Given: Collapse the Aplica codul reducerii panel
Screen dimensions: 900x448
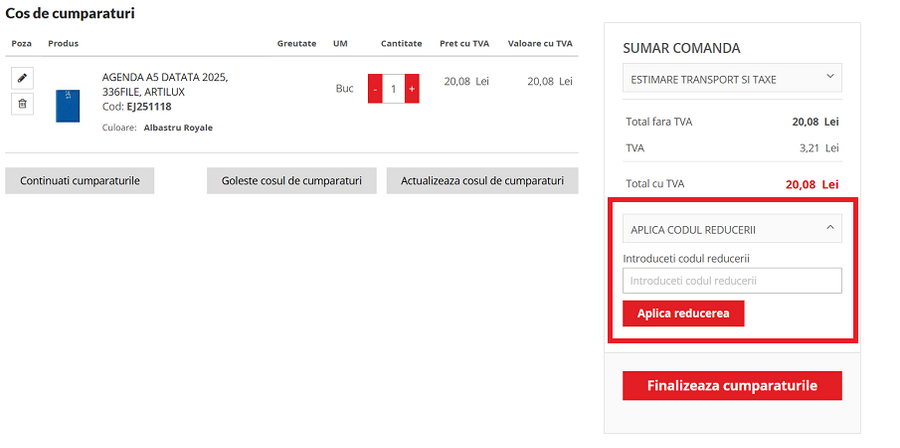Looking at the screenshot, I should (x=720, y=229).
